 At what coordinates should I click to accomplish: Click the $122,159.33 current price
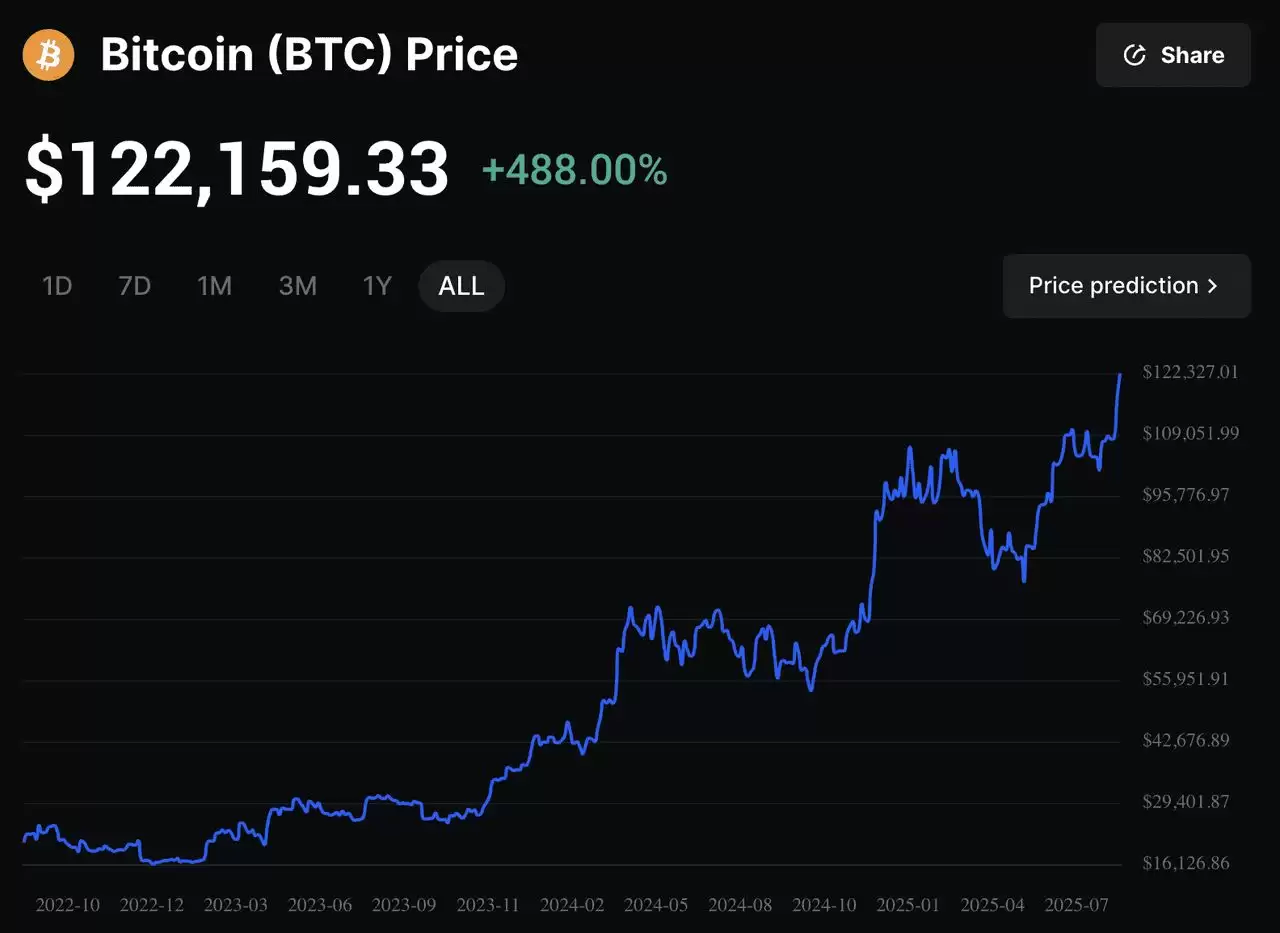(237, 169)
